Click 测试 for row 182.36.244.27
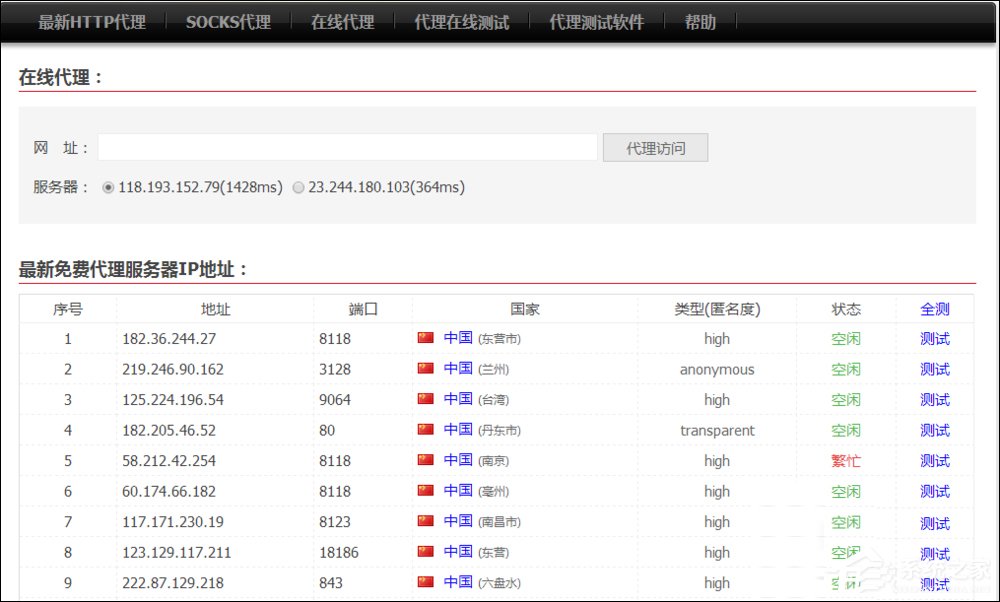1000x602 pixels. [x=935, y=339]
